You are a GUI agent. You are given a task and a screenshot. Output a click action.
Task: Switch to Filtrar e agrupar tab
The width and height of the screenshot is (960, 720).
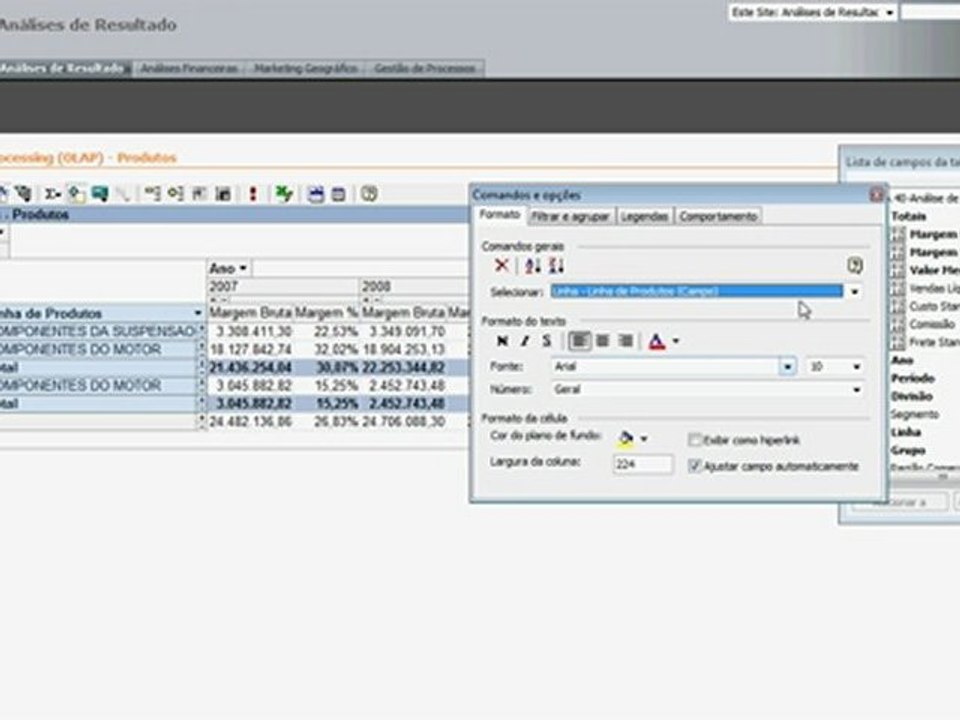[570, 216]
